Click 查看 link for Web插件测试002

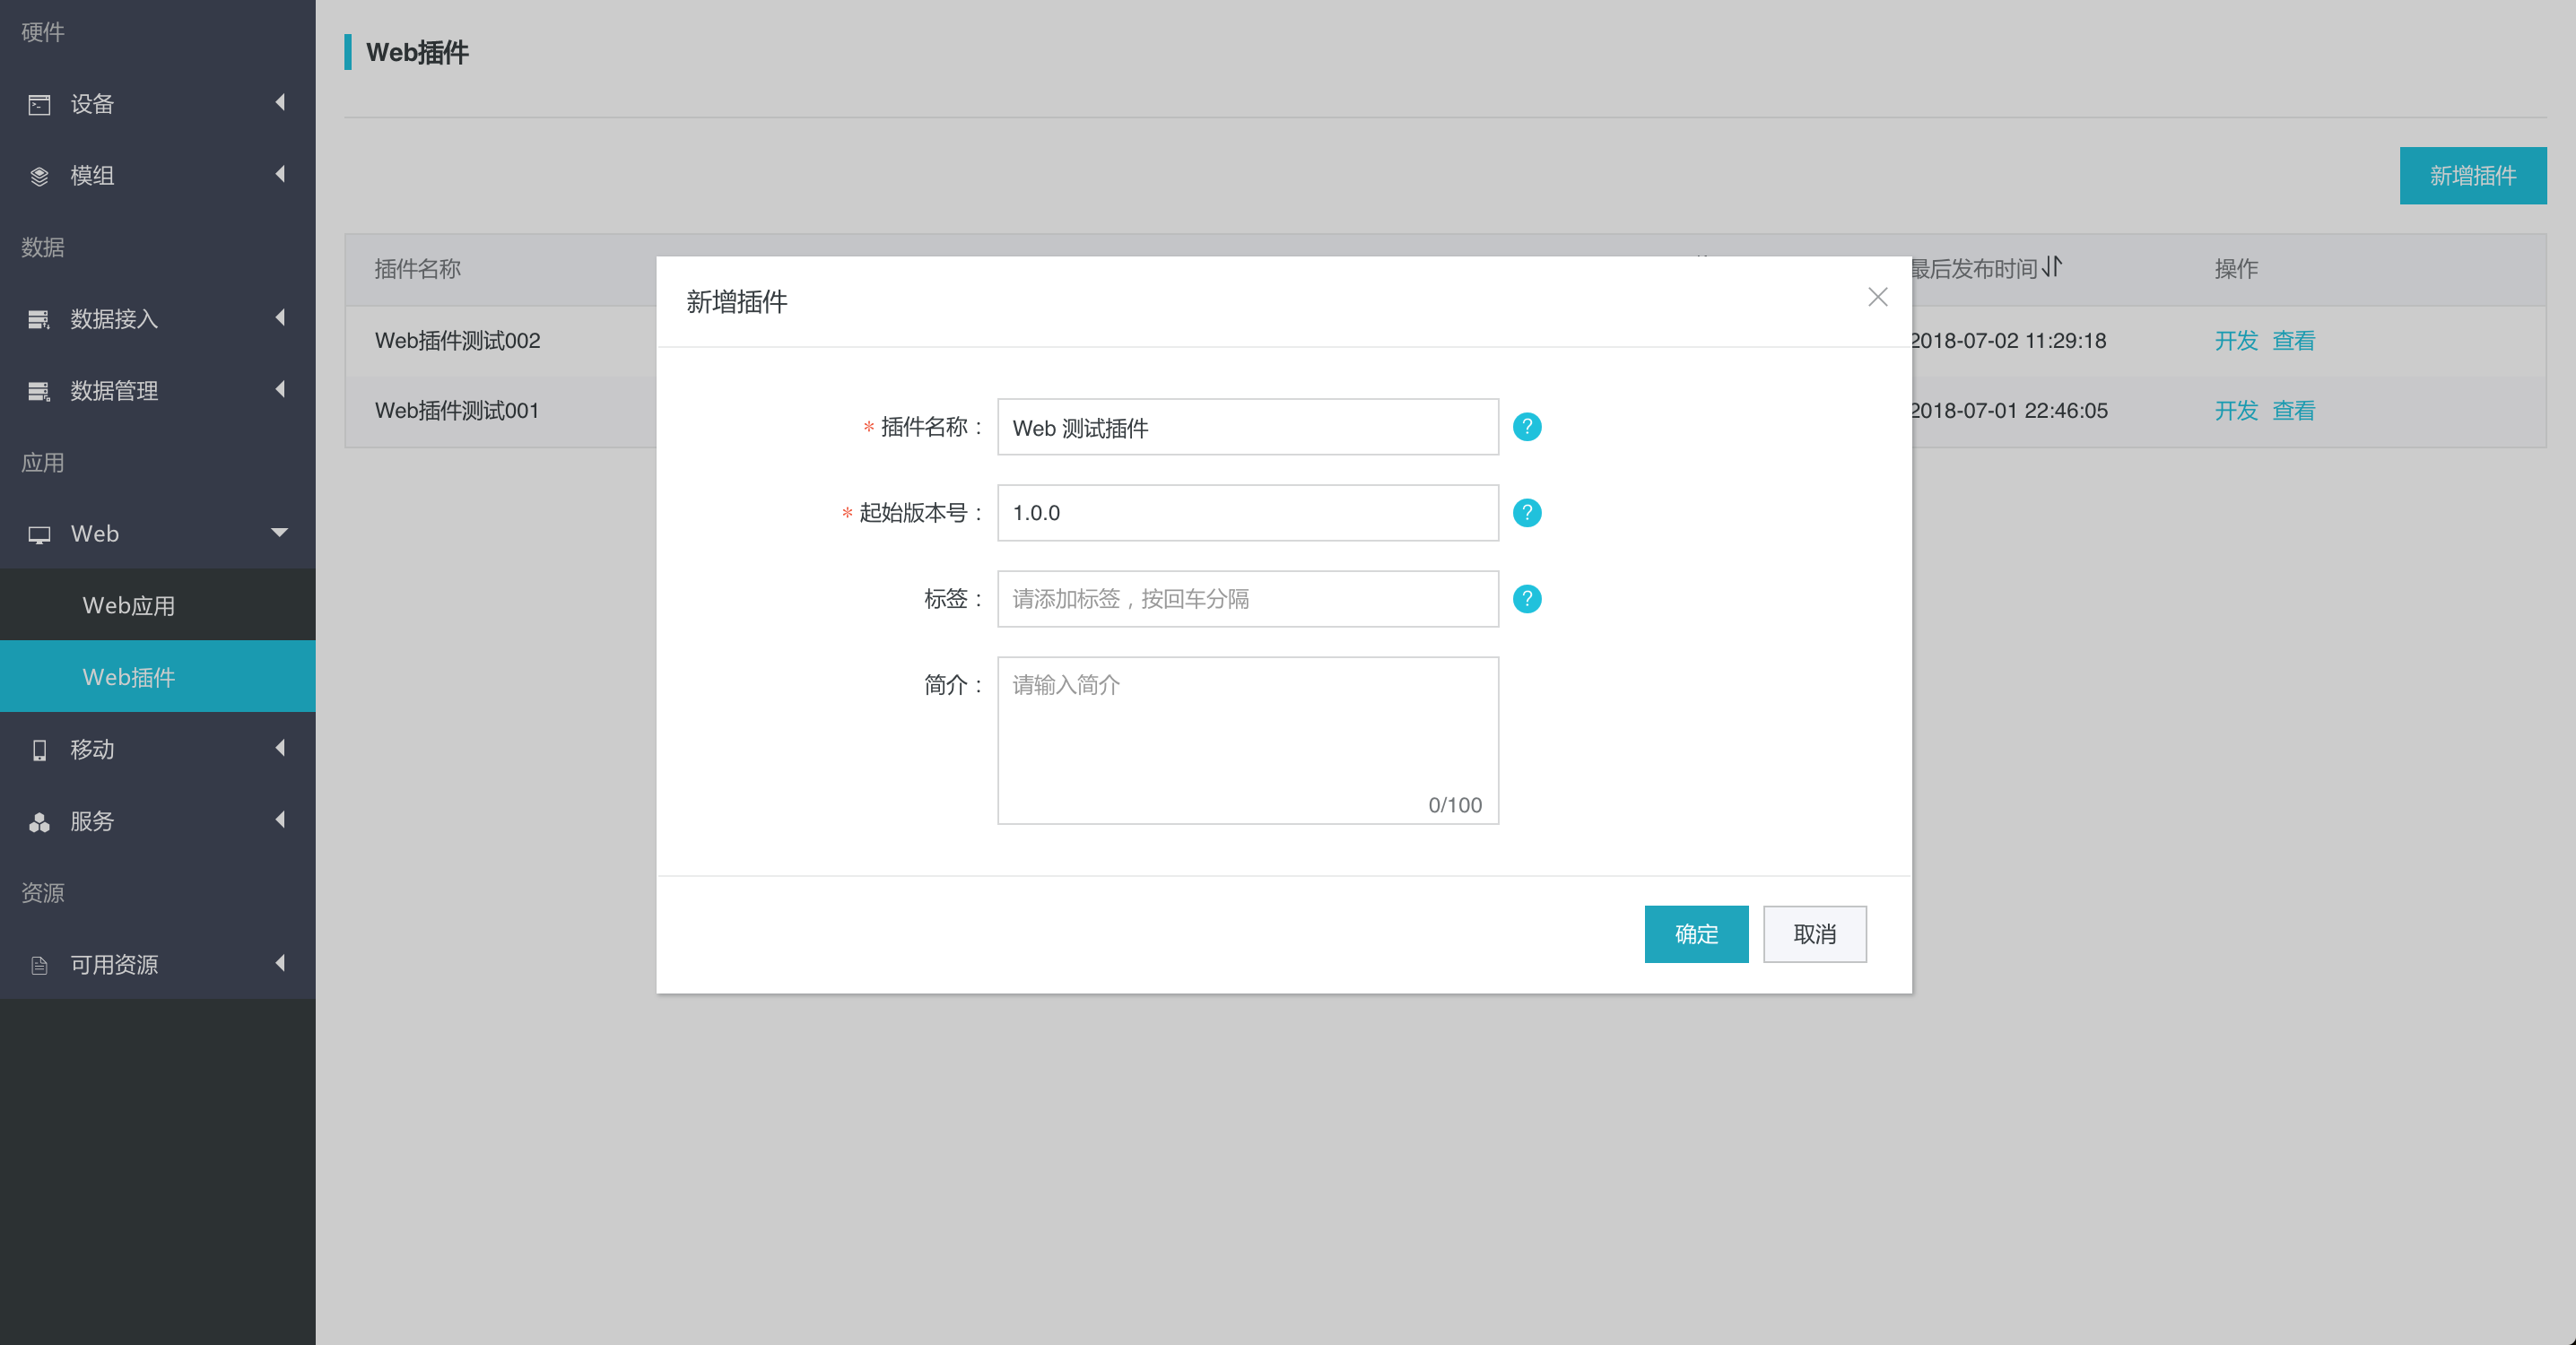click(x=2293, y=341)
